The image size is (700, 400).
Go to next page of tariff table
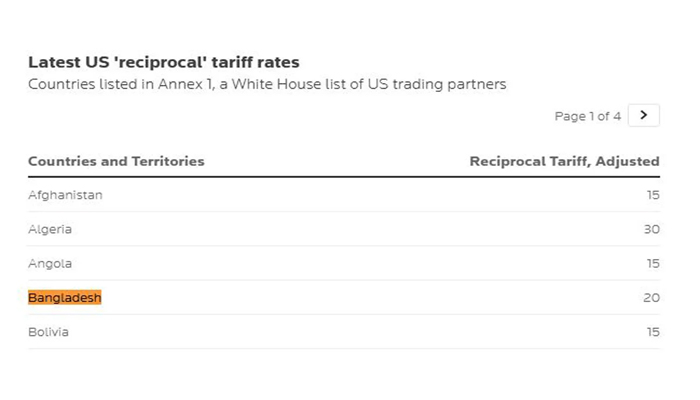coord(644,115)
